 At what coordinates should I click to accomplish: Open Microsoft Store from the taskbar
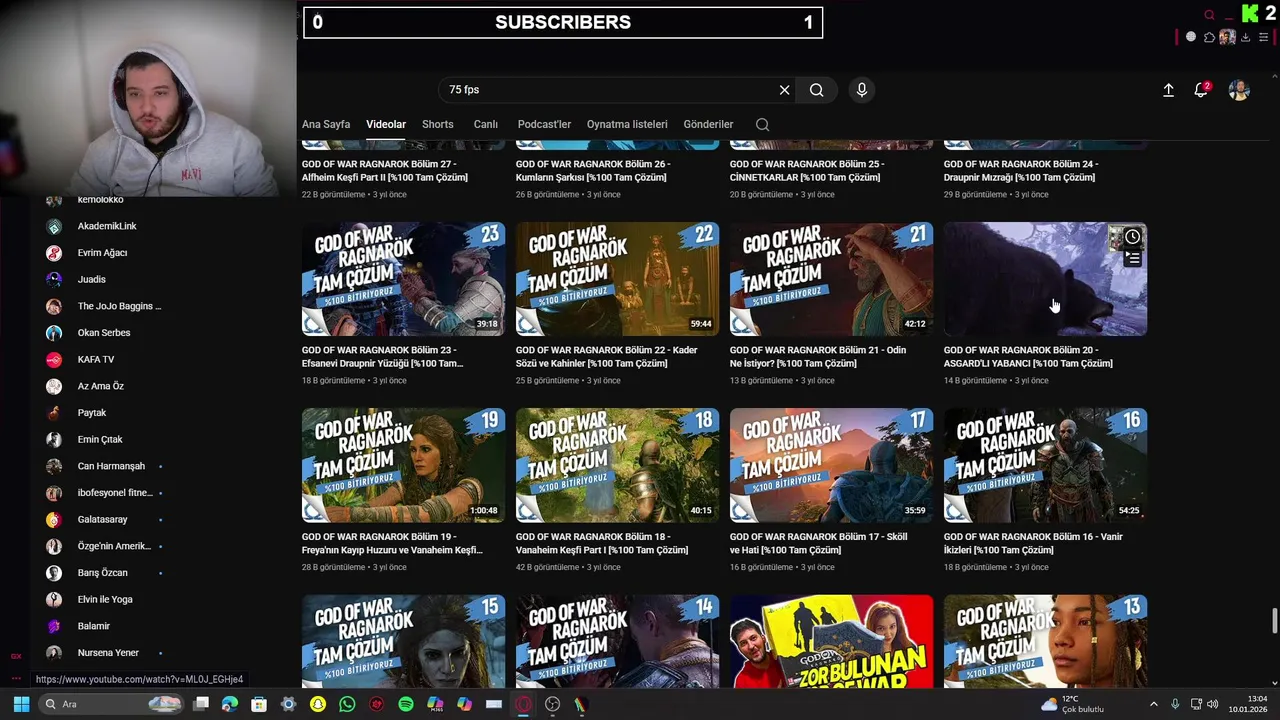pyautogui.click(x=259, y=704)
